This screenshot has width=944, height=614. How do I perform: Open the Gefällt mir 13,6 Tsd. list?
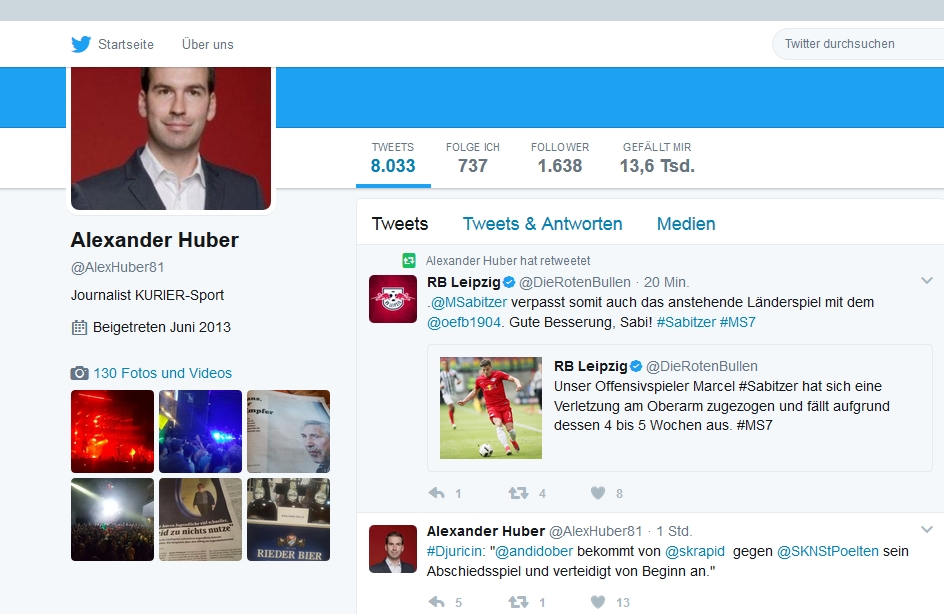657,158
